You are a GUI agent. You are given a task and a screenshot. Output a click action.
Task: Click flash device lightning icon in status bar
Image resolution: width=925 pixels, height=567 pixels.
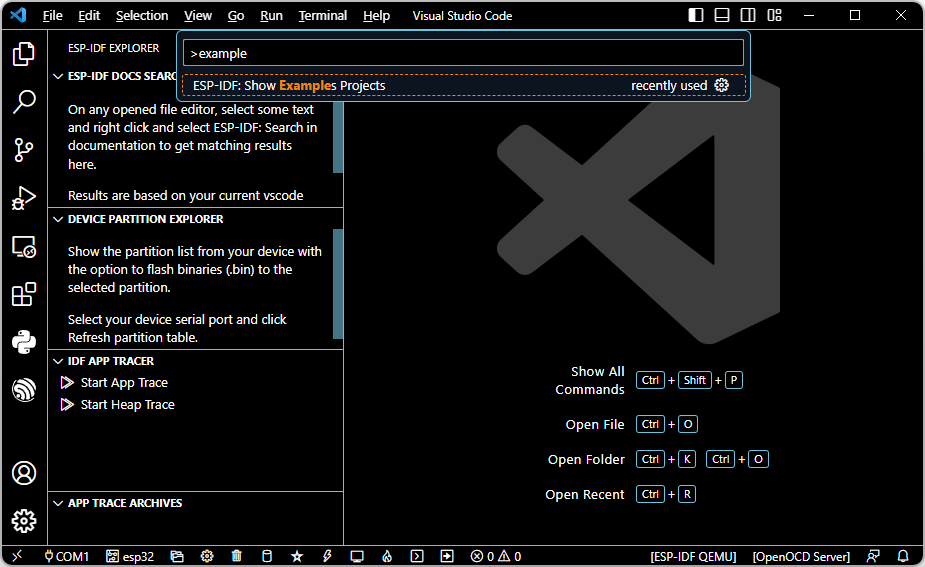pos(327,556)
